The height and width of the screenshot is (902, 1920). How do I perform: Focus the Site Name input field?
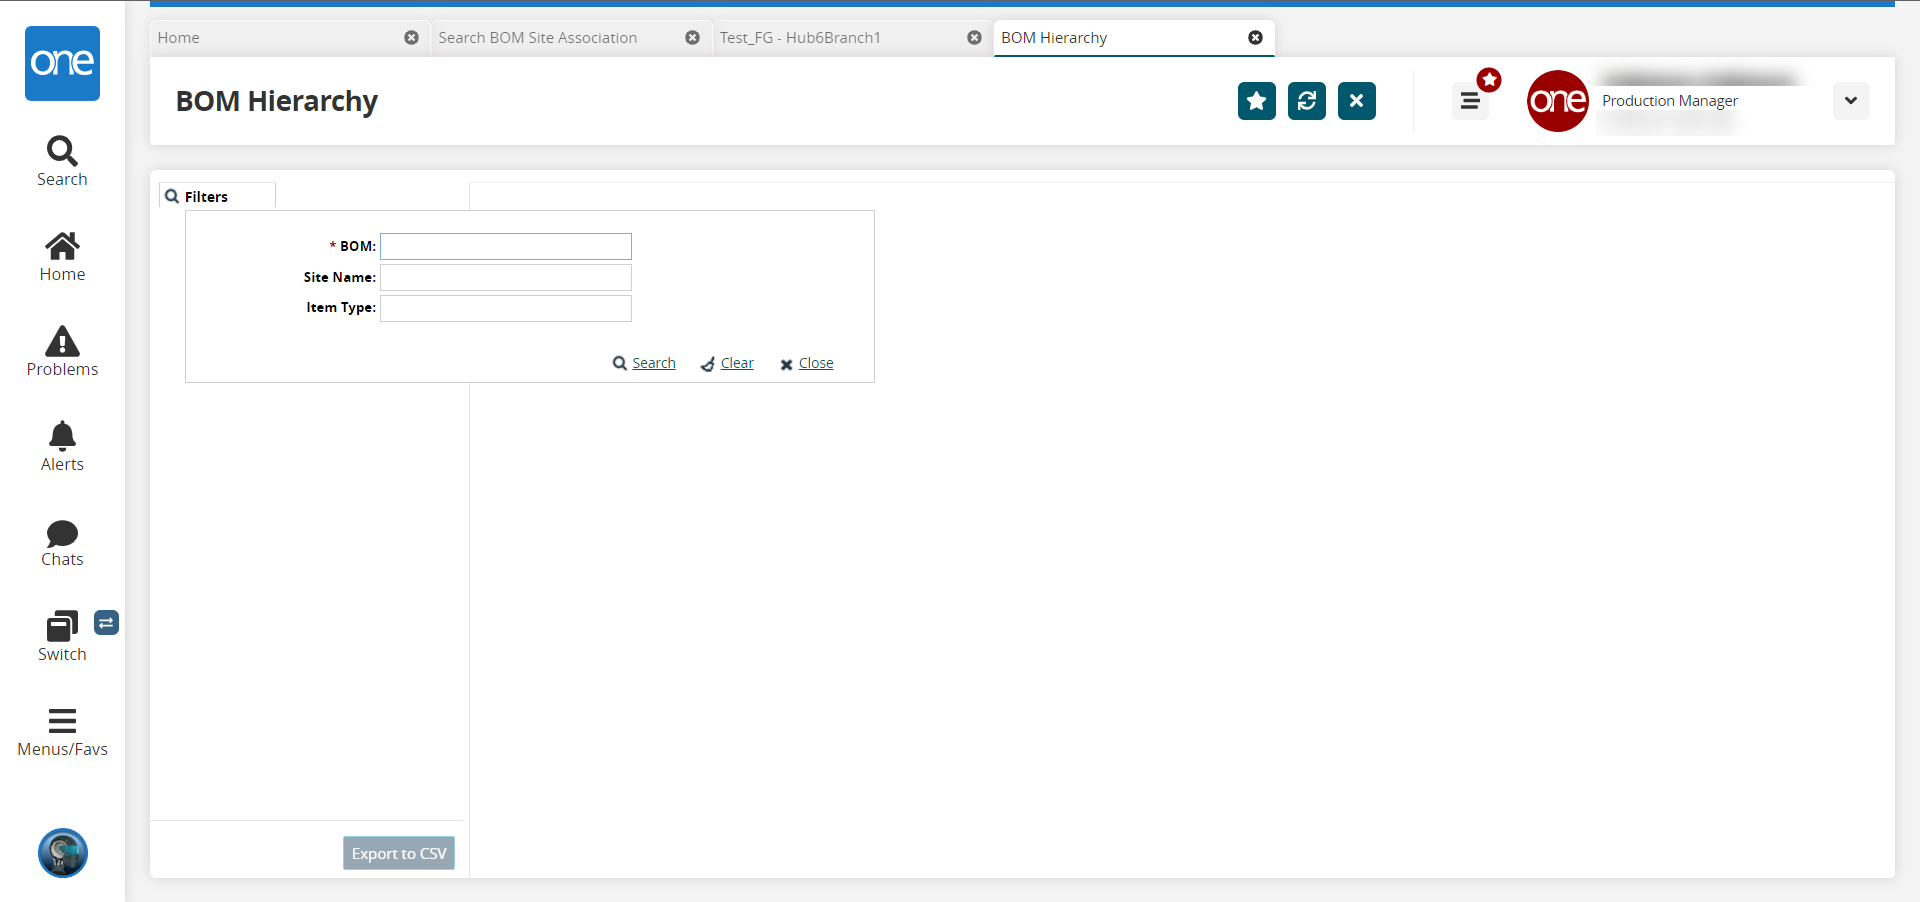(506, 277)
